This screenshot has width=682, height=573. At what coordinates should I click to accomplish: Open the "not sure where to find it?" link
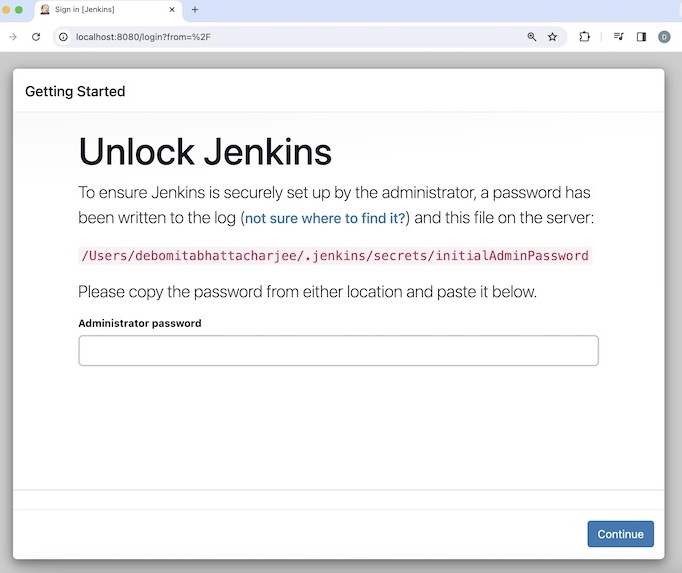click(x=325, y=218)
